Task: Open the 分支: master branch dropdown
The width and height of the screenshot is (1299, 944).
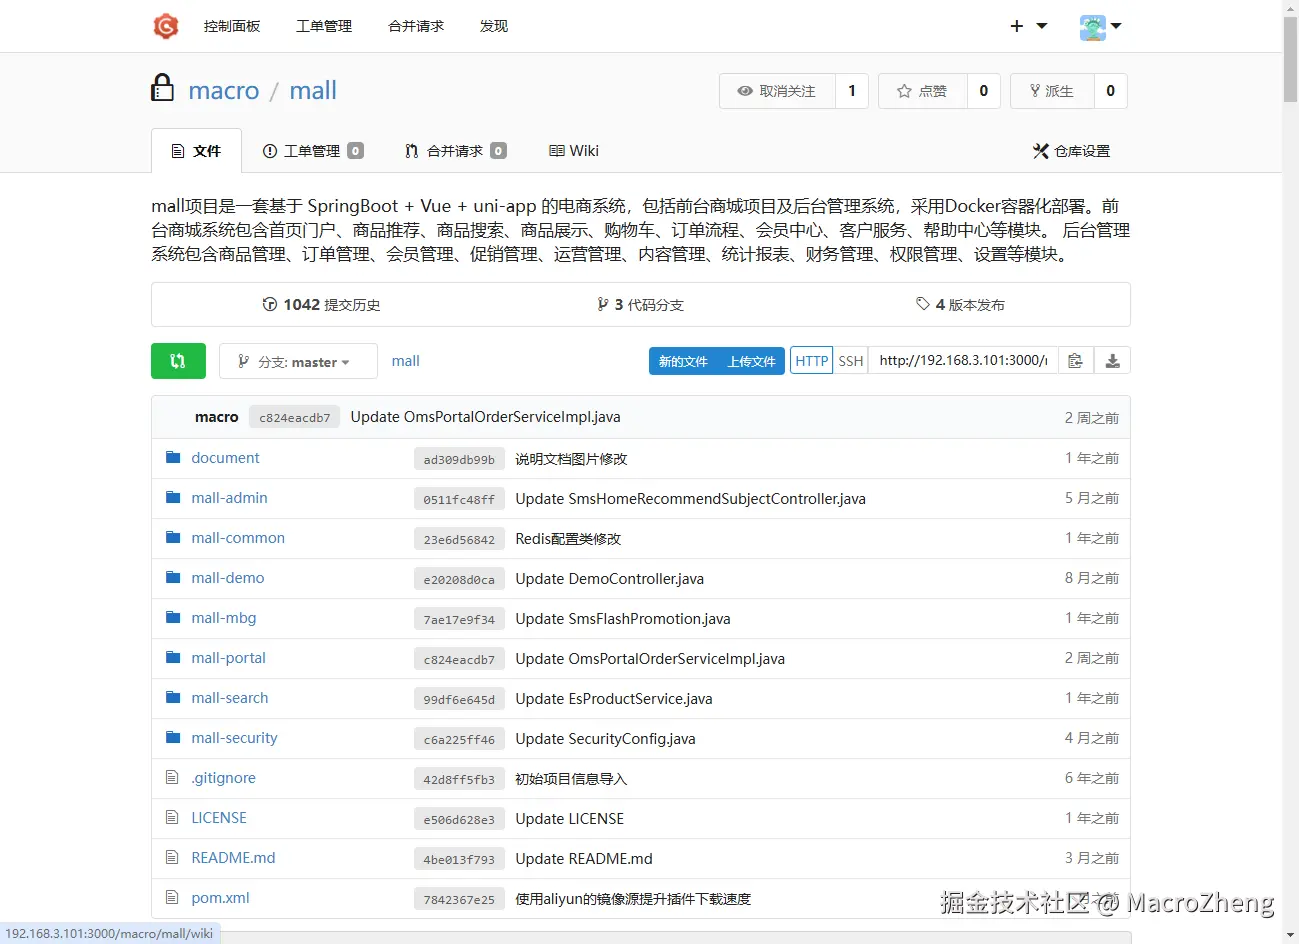Action: (x=298, y=361)
